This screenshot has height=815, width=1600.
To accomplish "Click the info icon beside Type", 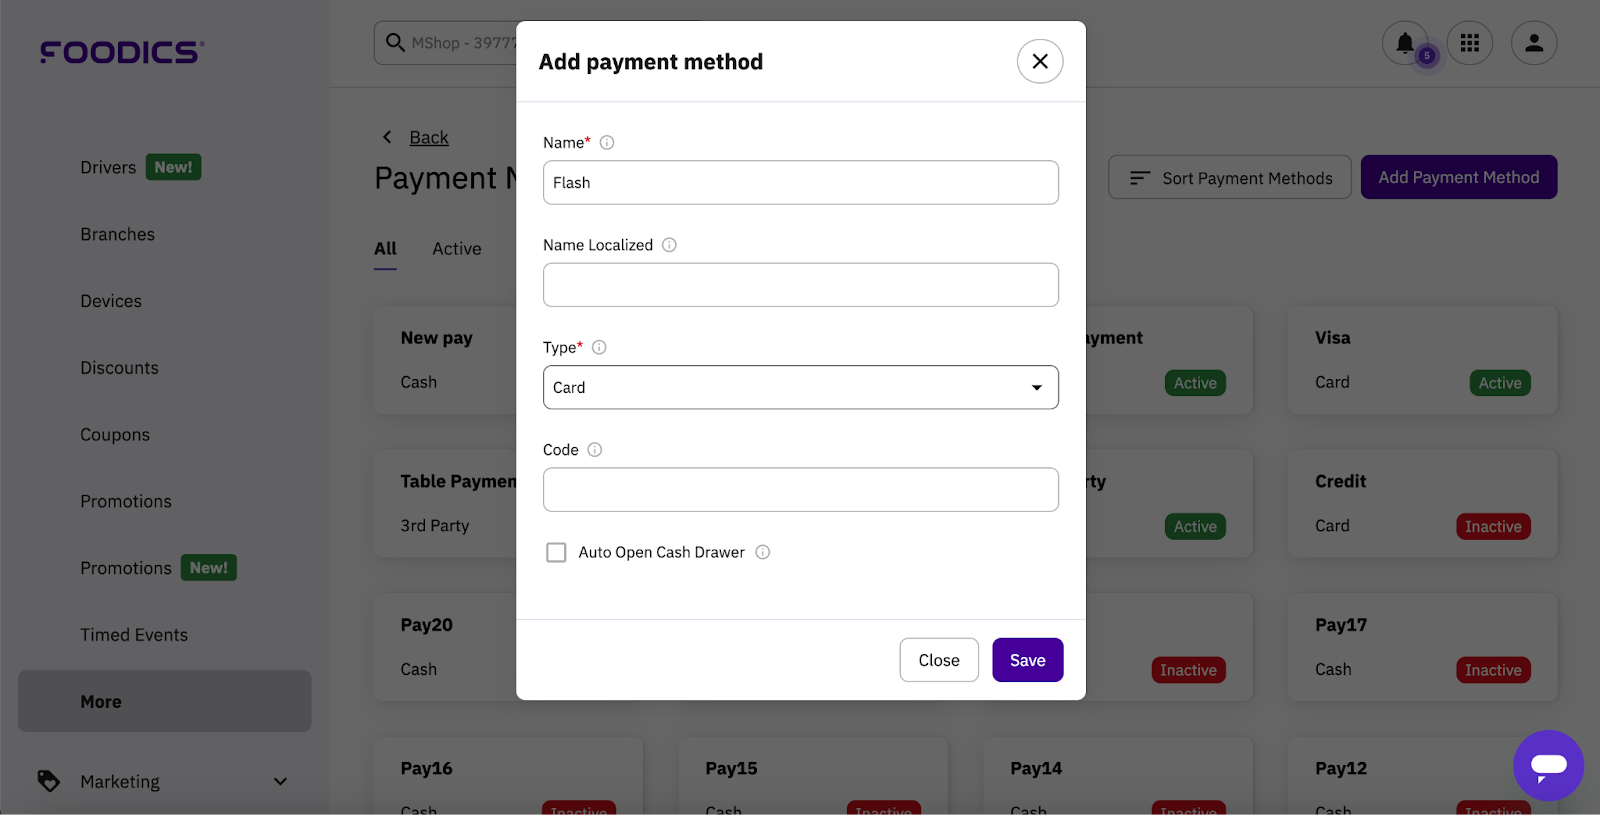I will point(599,348).
